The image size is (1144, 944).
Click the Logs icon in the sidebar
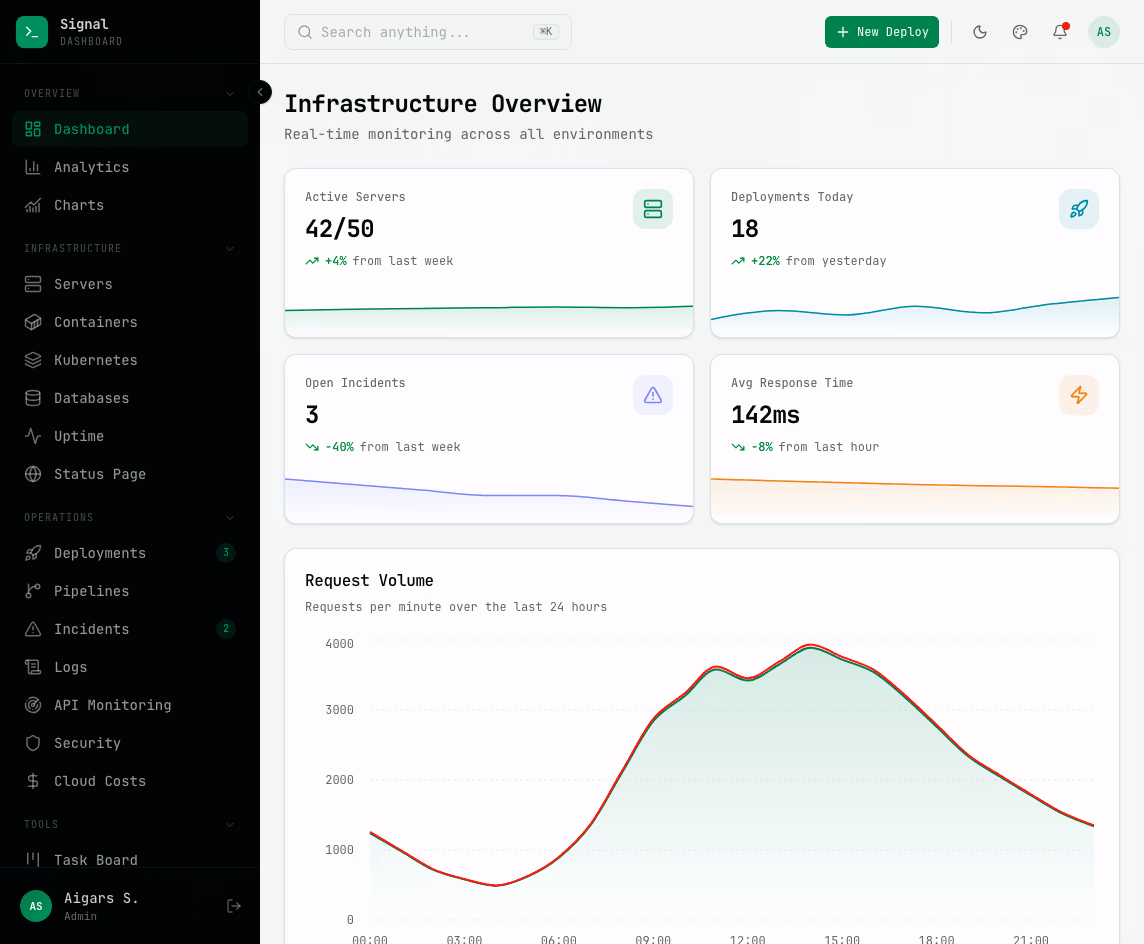coord(33,667)
